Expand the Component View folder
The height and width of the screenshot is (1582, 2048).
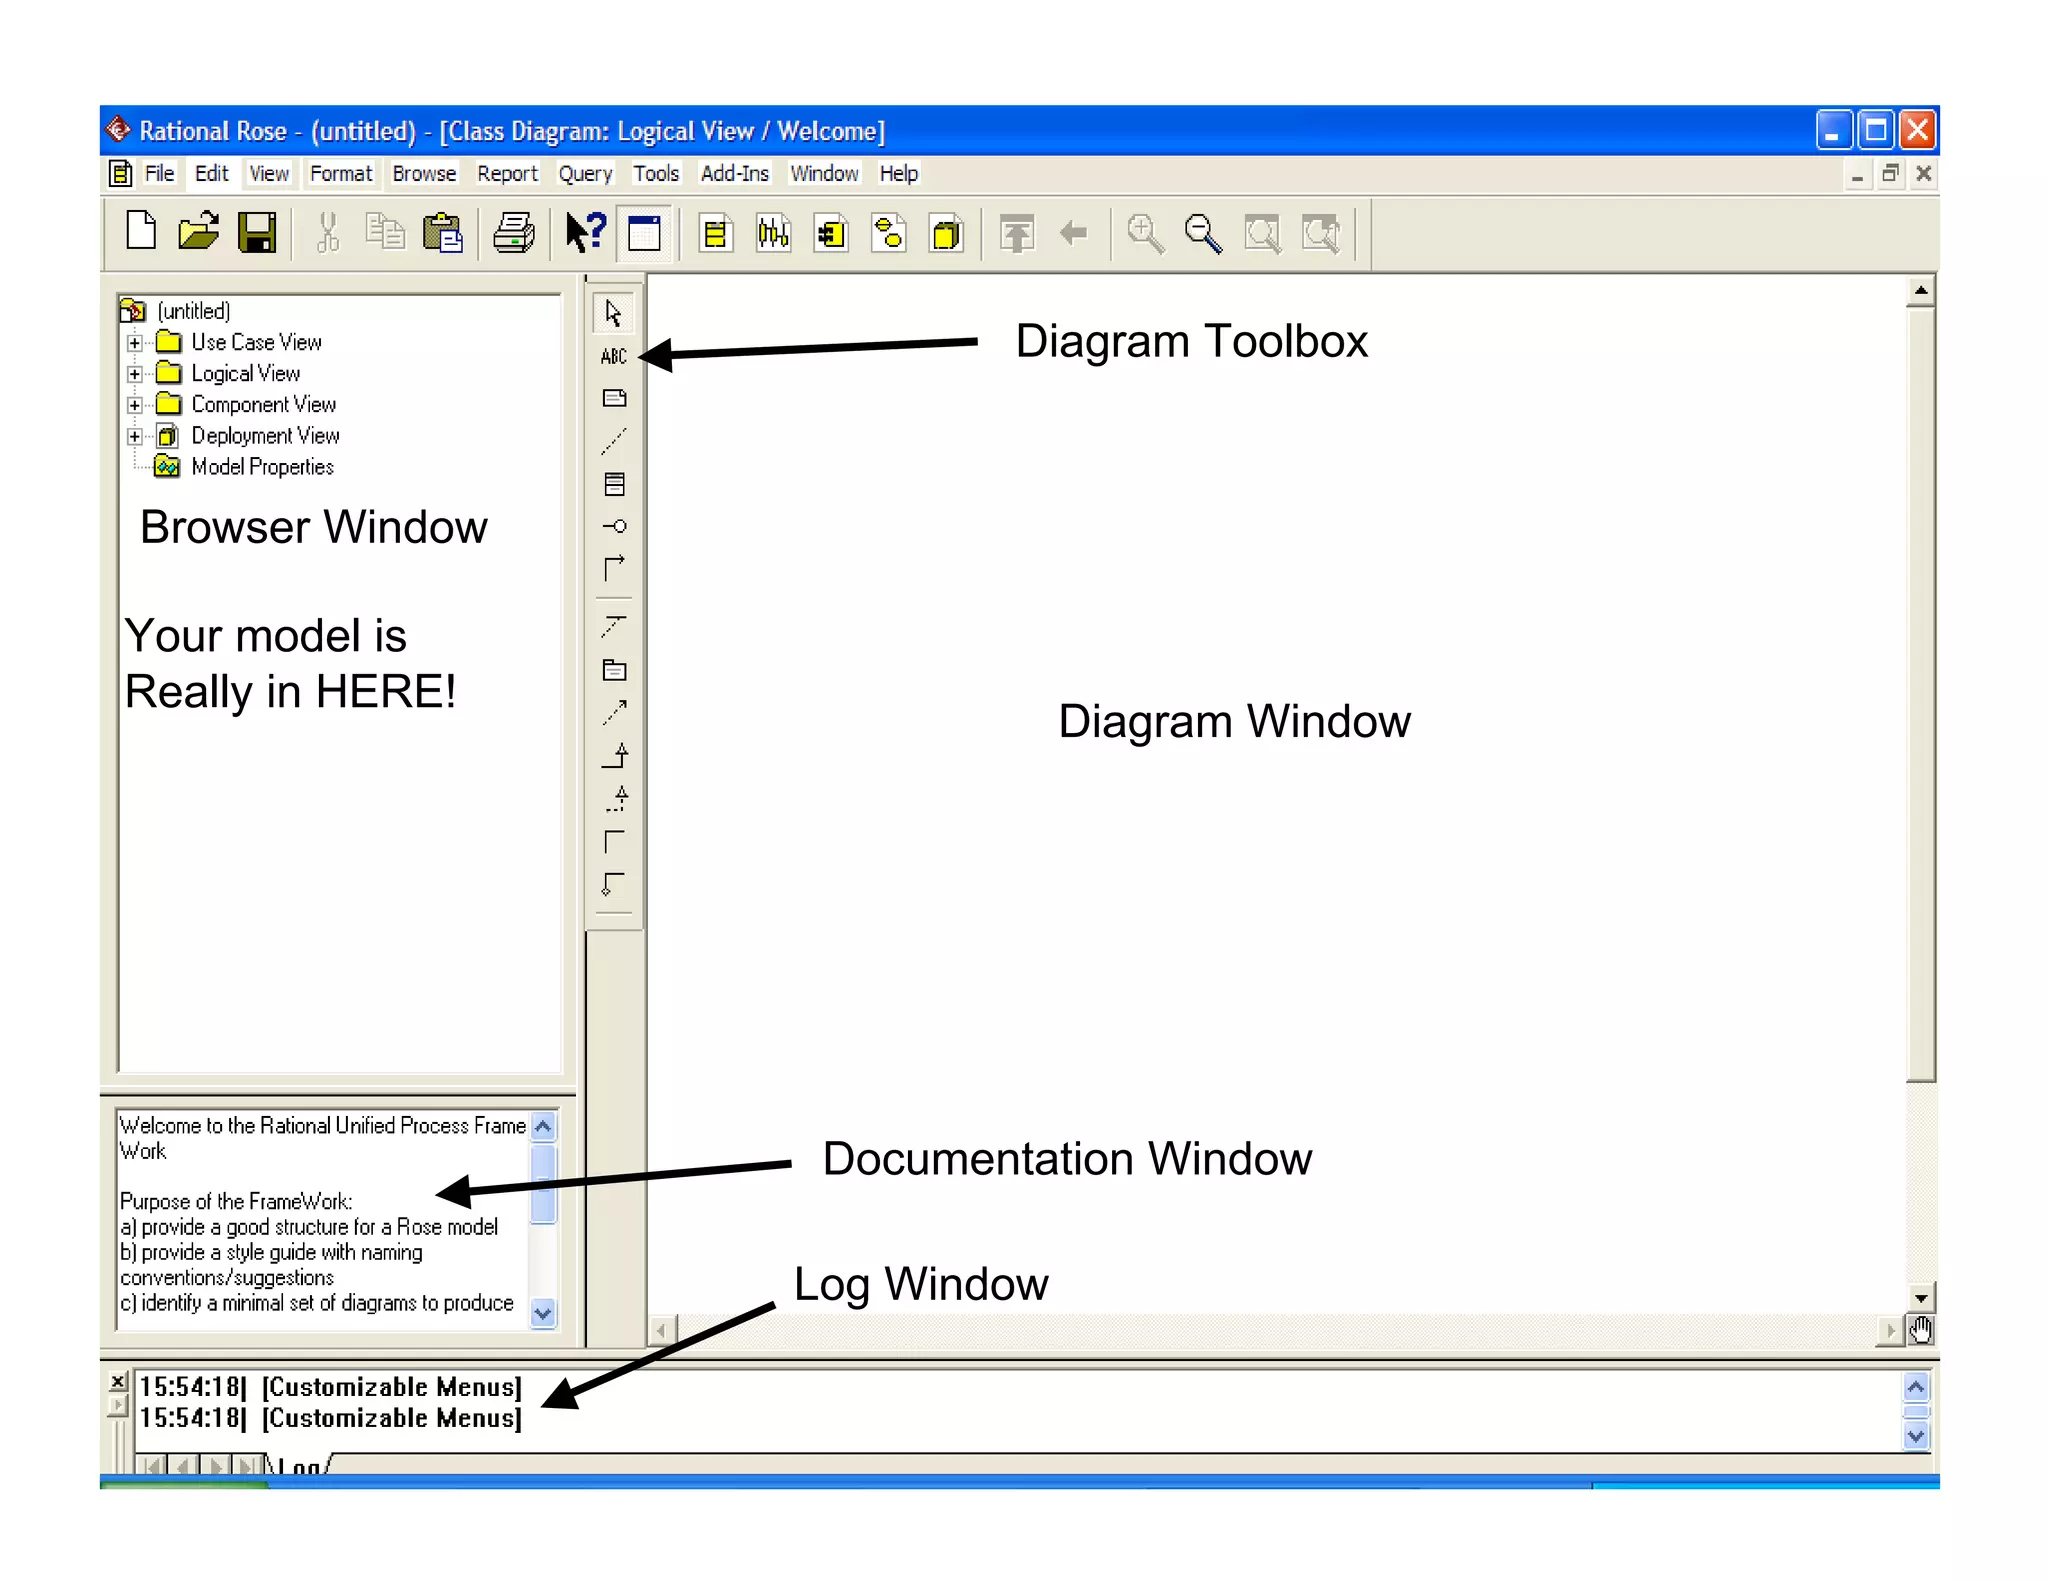135,405
